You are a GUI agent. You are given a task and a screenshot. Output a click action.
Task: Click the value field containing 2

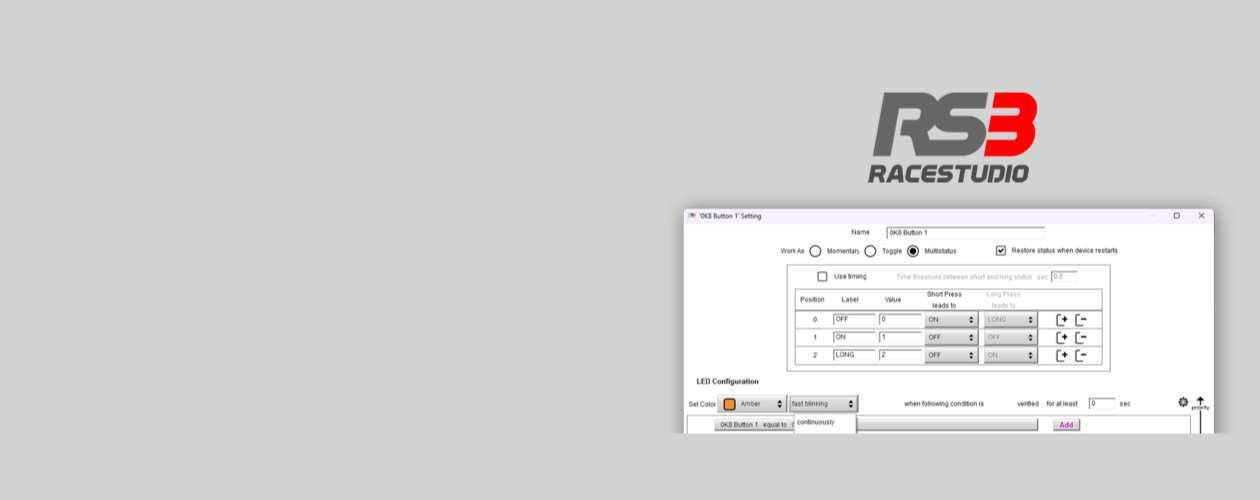pos(900,355)
